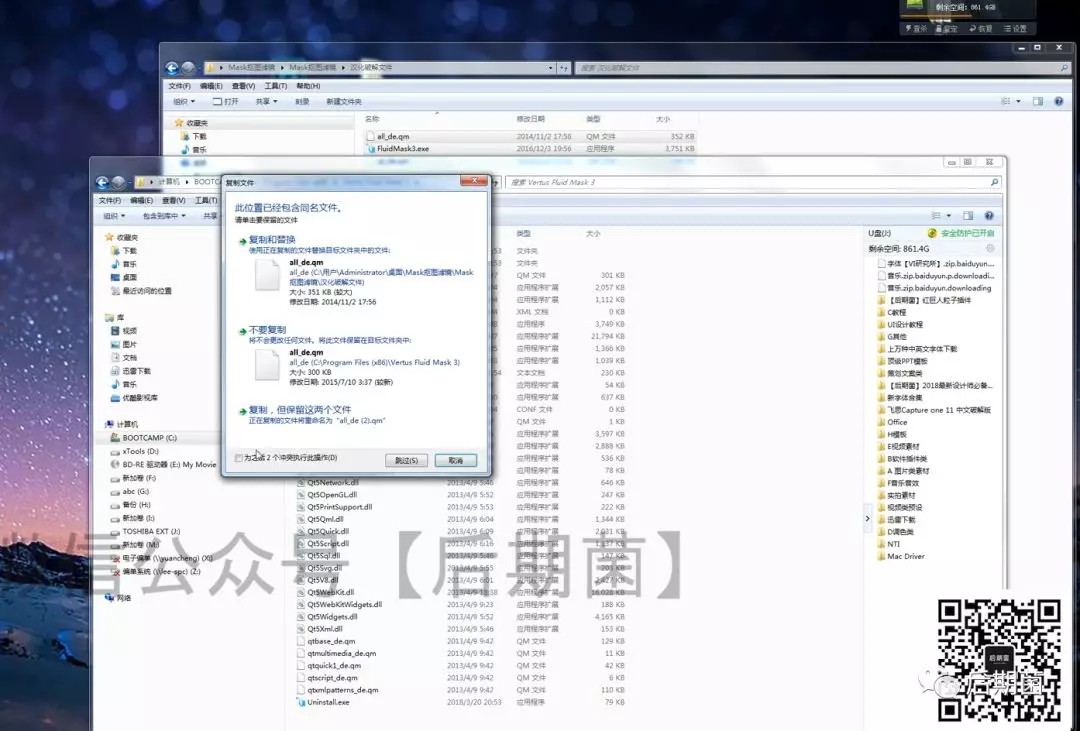Select qtbase_de.qm file
This screenshot has width=1080, height=731.
[x=331, y=641]
